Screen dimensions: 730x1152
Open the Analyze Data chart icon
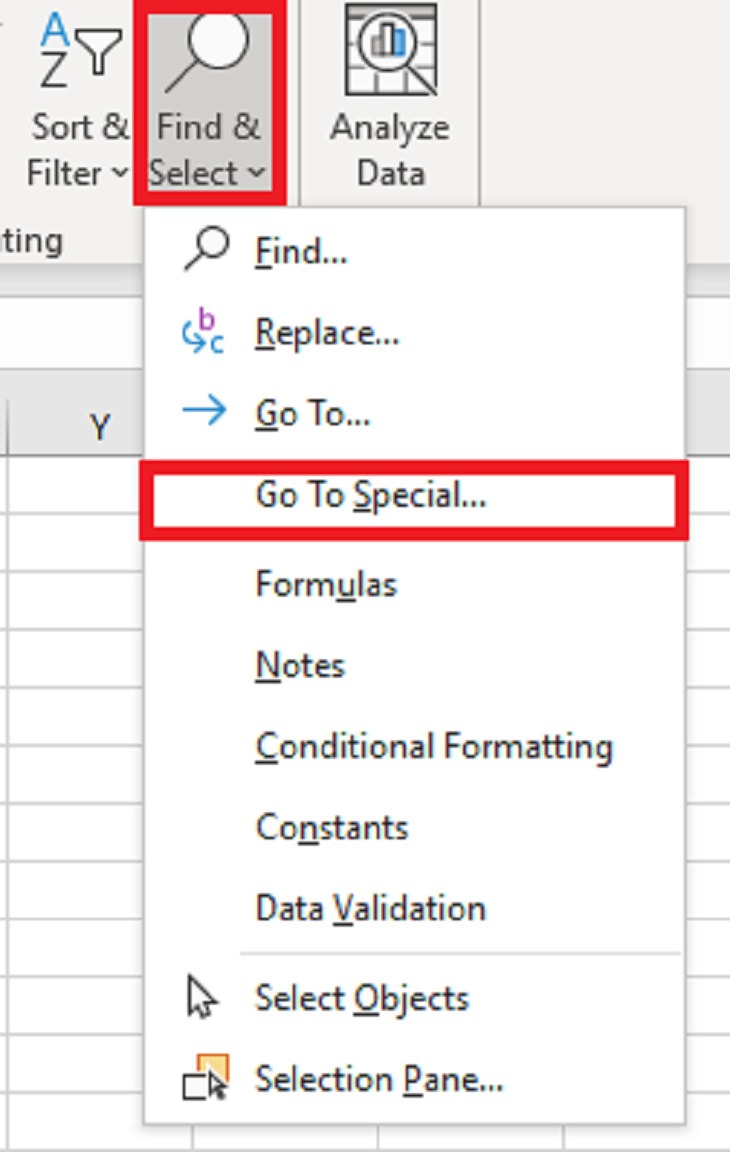coord(391,50)
